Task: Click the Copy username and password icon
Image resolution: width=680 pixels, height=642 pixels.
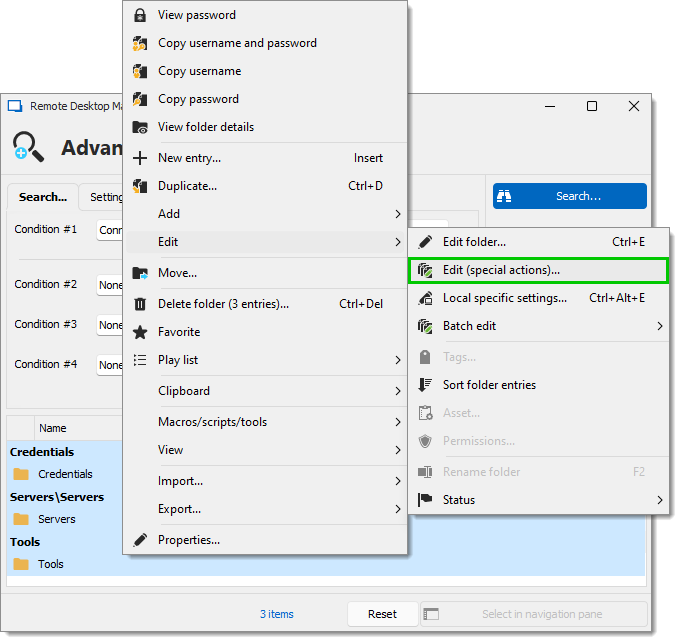Action: point(140,43)
